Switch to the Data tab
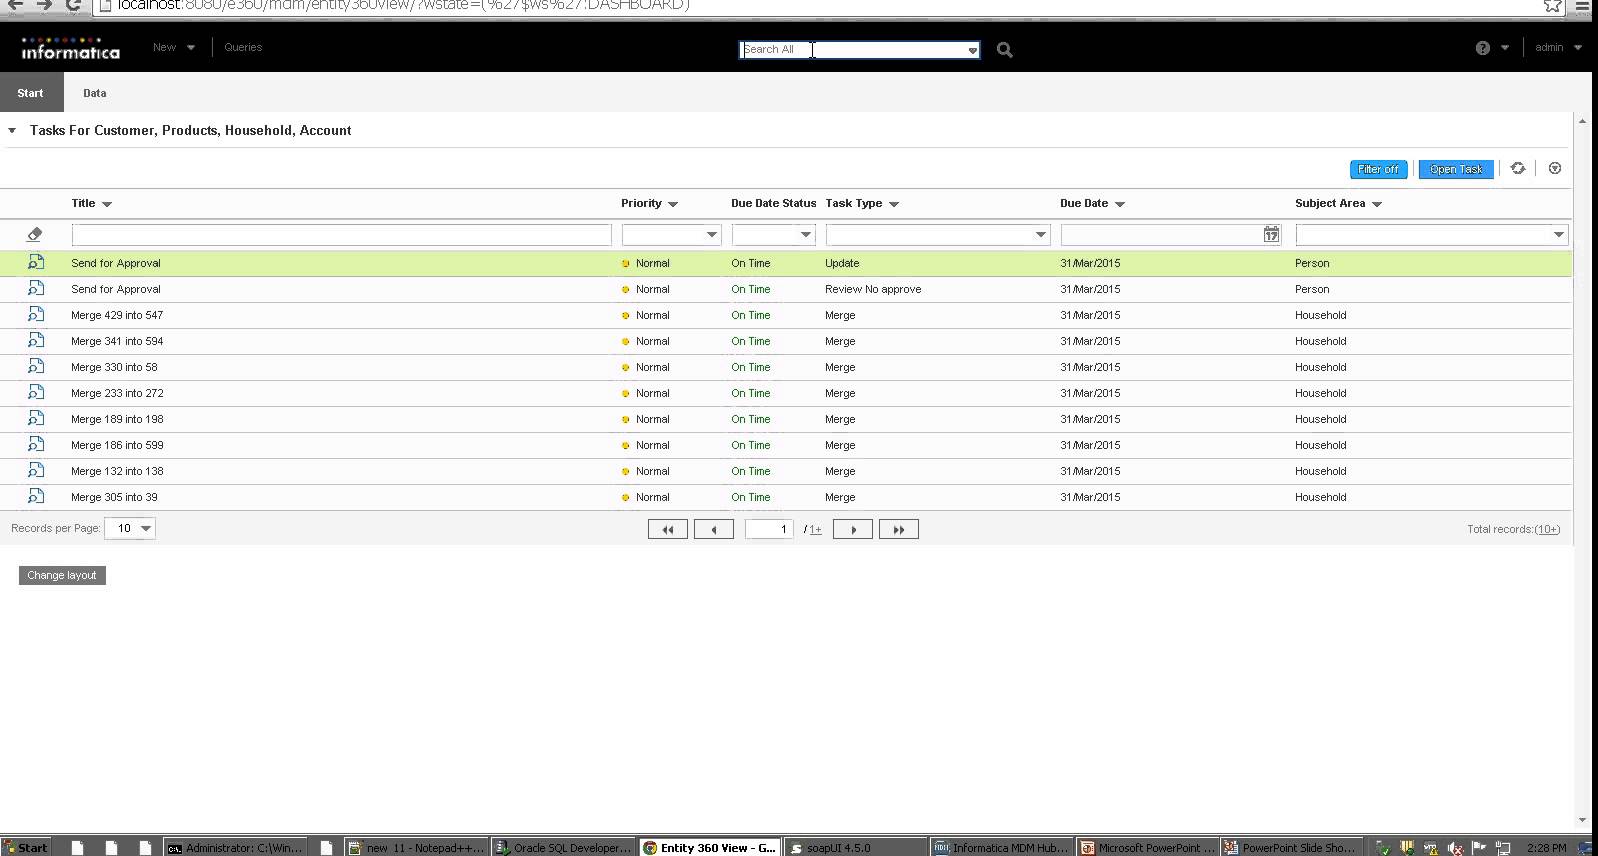 [x=94, y=93]
